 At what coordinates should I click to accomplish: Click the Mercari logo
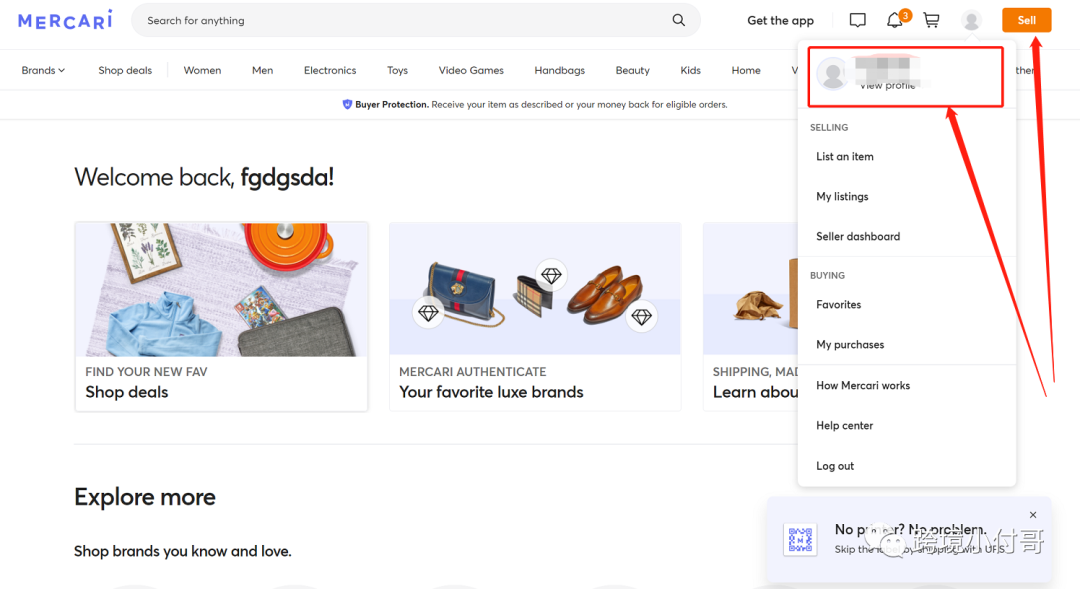click(x=65, y=20)
